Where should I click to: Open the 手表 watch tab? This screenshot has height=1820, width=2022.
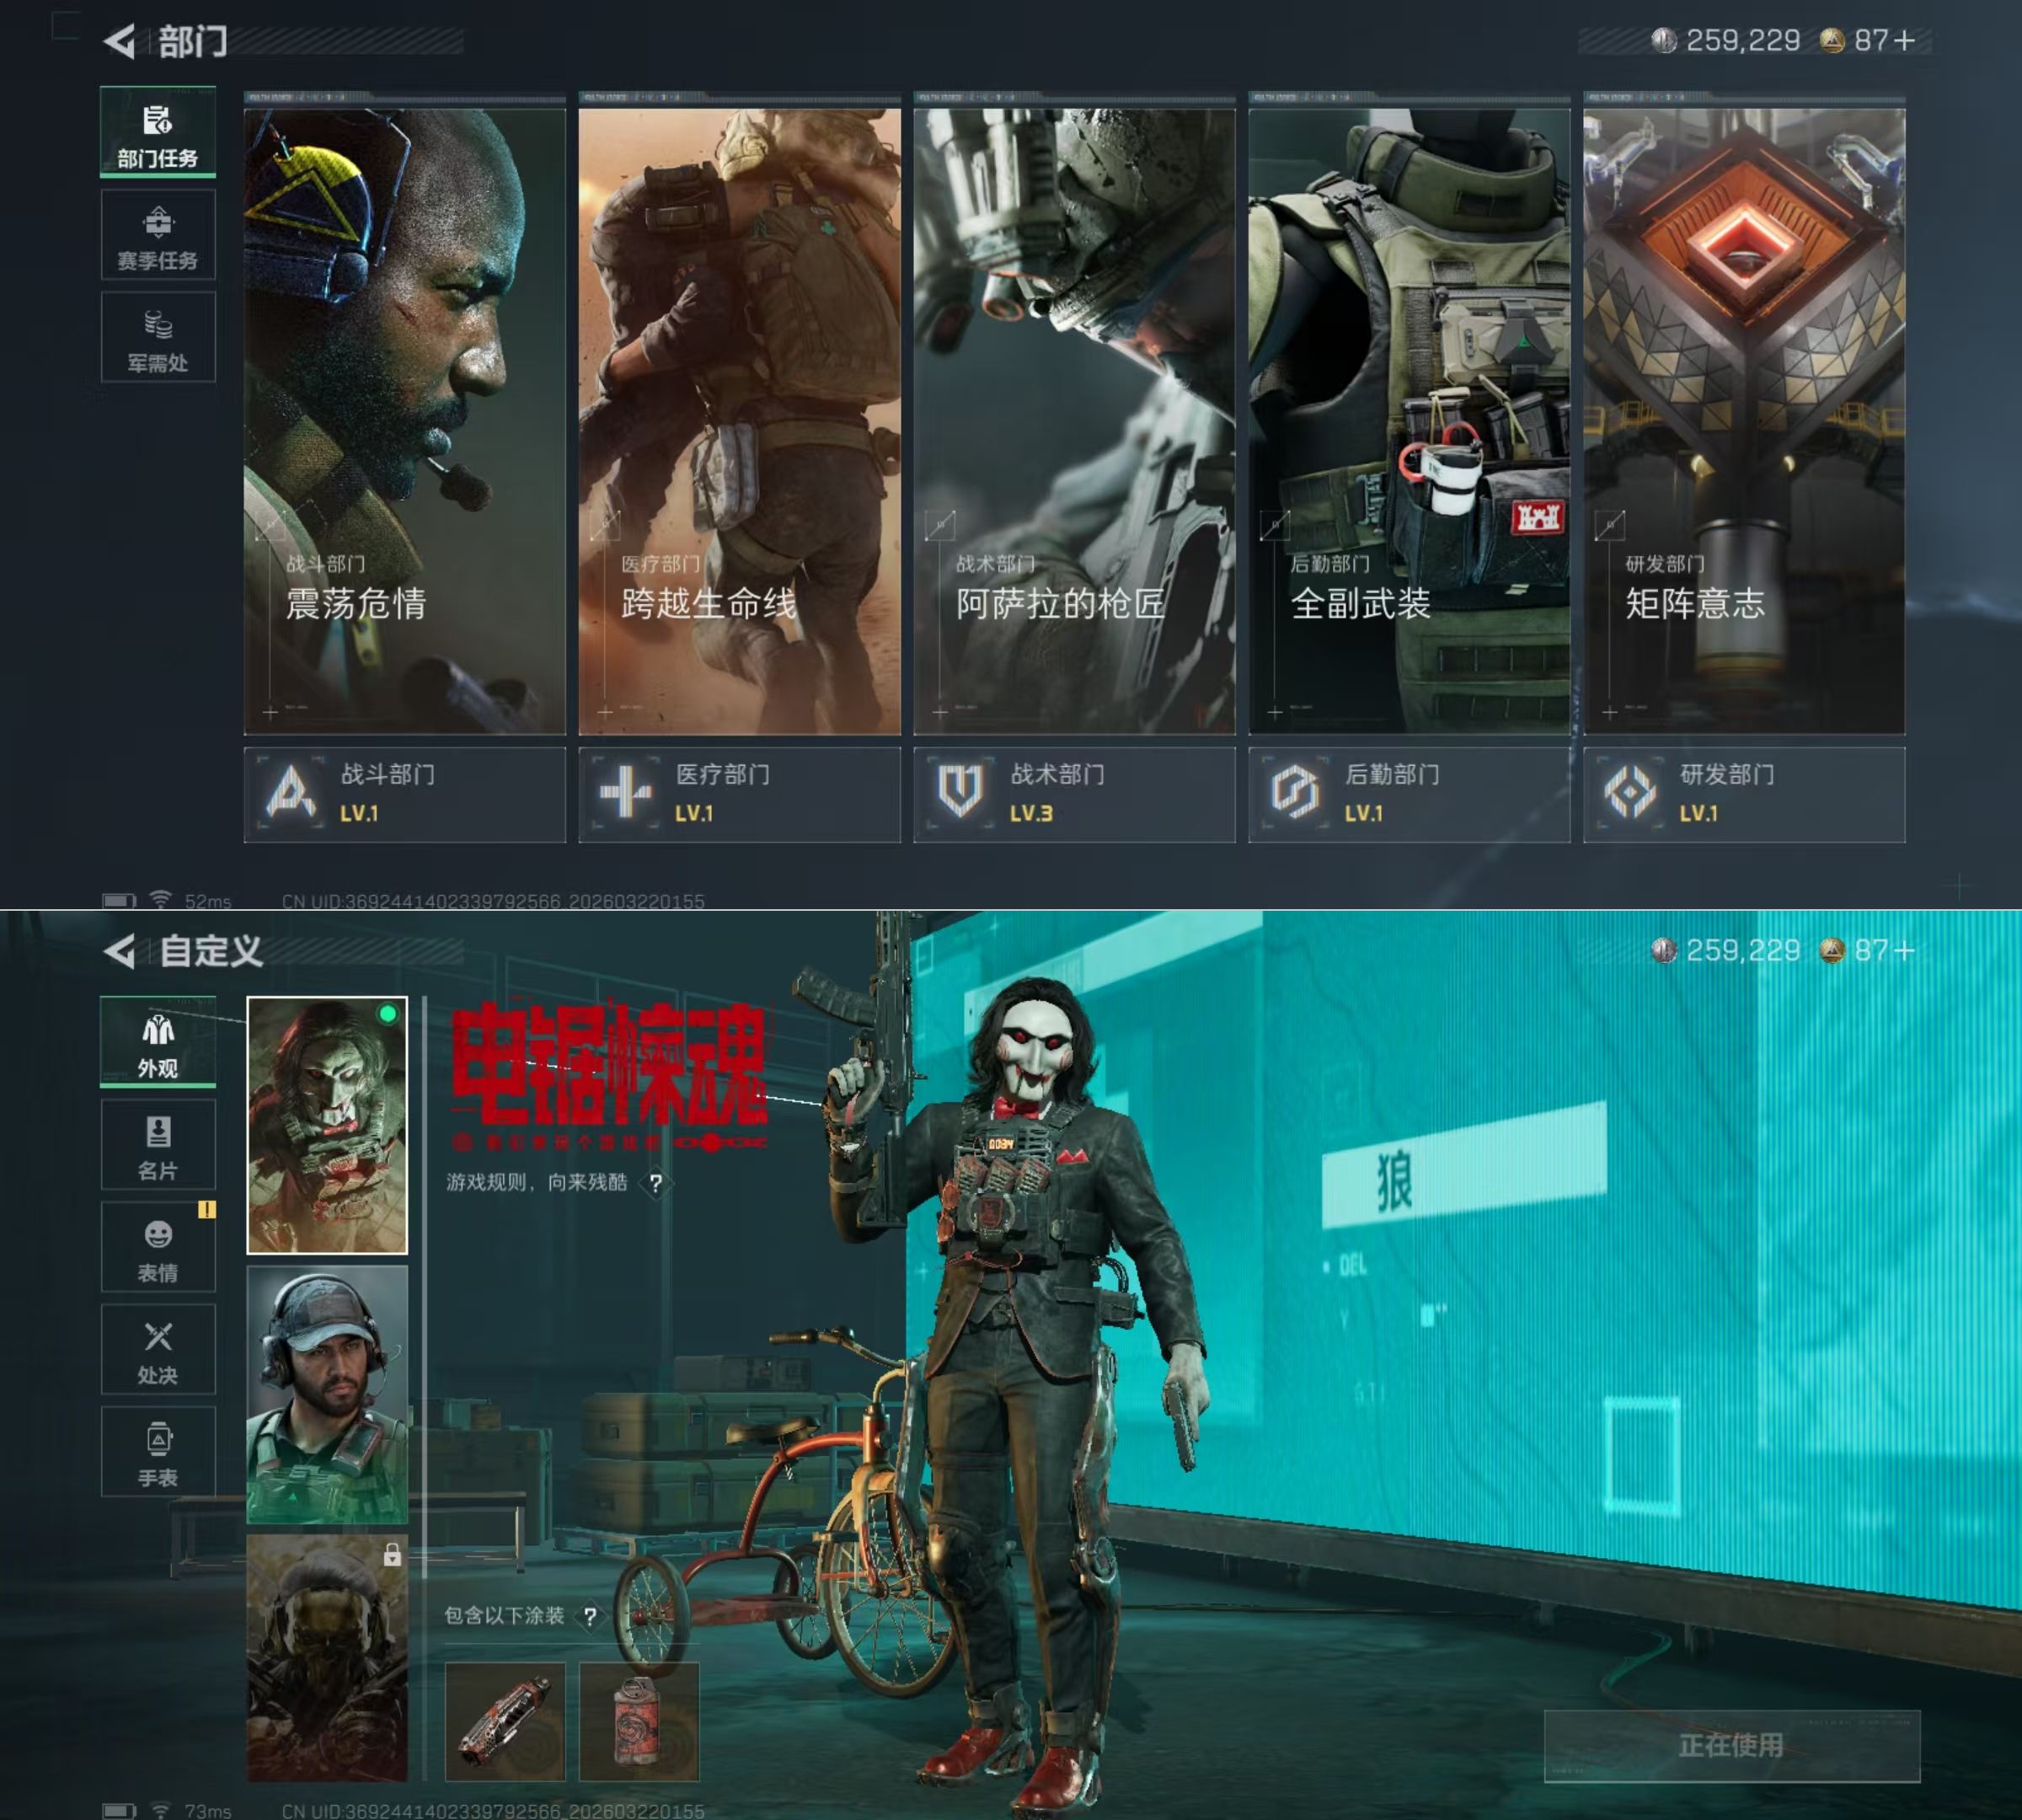coord(158,1452)
